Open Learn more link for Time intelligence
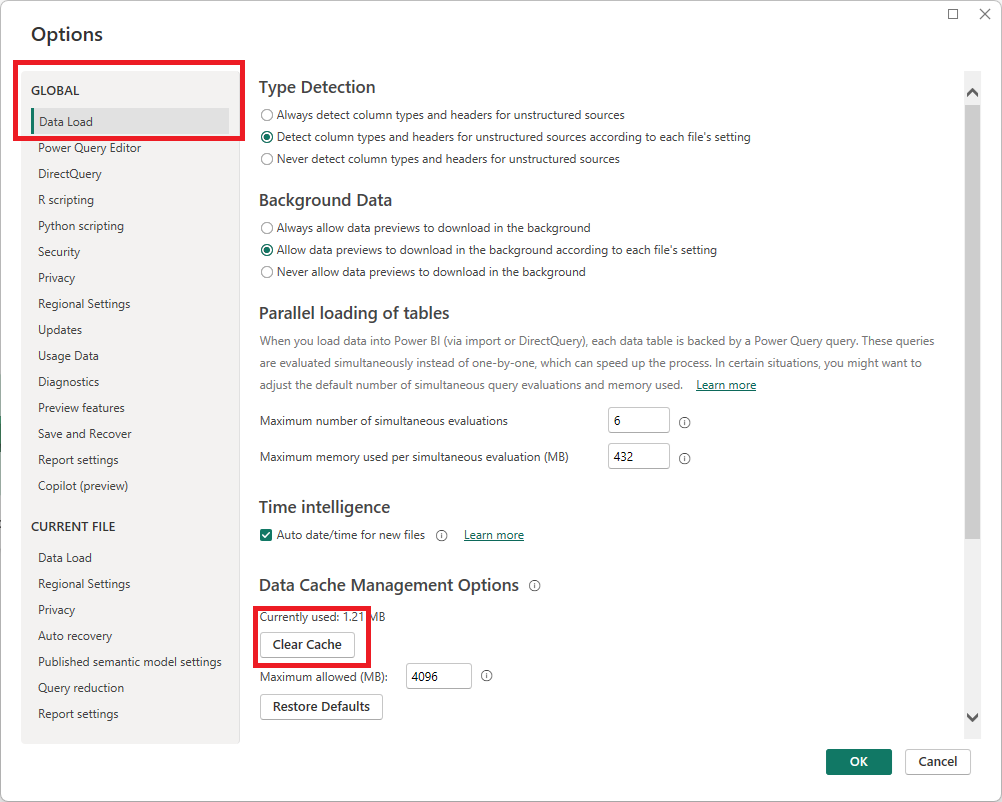This screenshot has width=1002, height=802. 493,535
